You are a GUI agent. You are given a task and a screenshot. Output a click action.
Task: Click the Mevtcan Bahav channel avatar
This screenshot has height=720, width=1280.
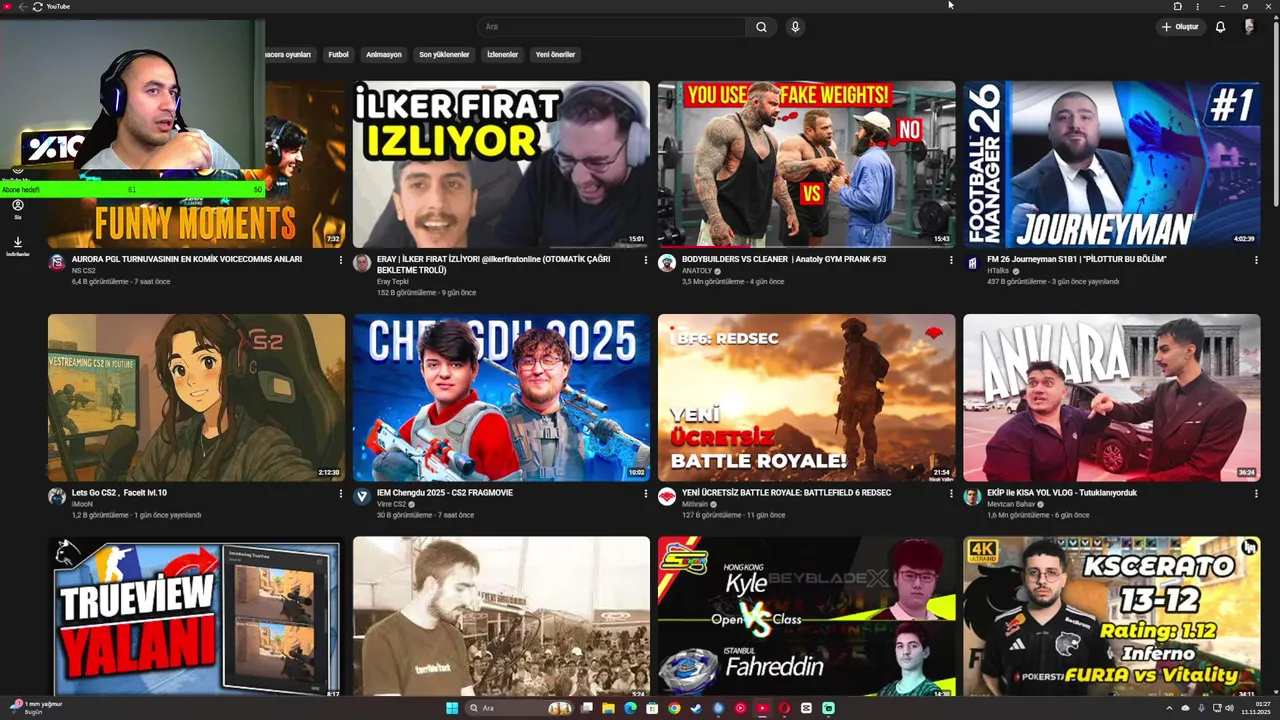[x=972, y=497]
